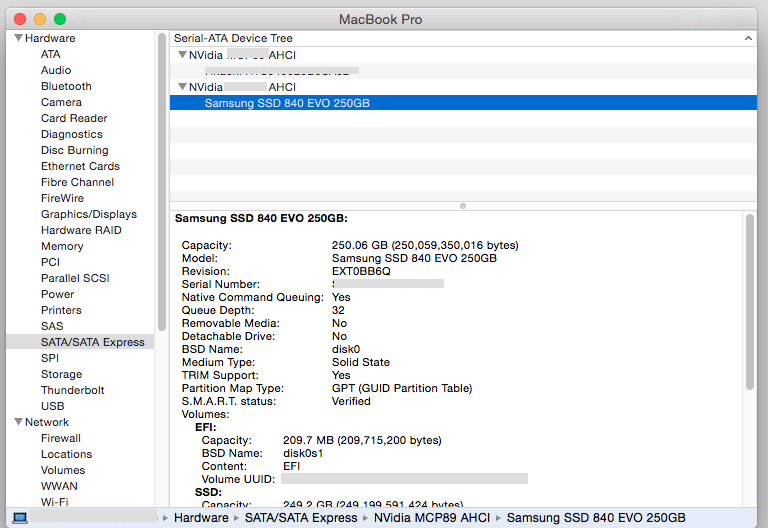Click the Serial-ATA Device Tree column header
This screenshot has width=768, height=528.
[x=463, y=38]
